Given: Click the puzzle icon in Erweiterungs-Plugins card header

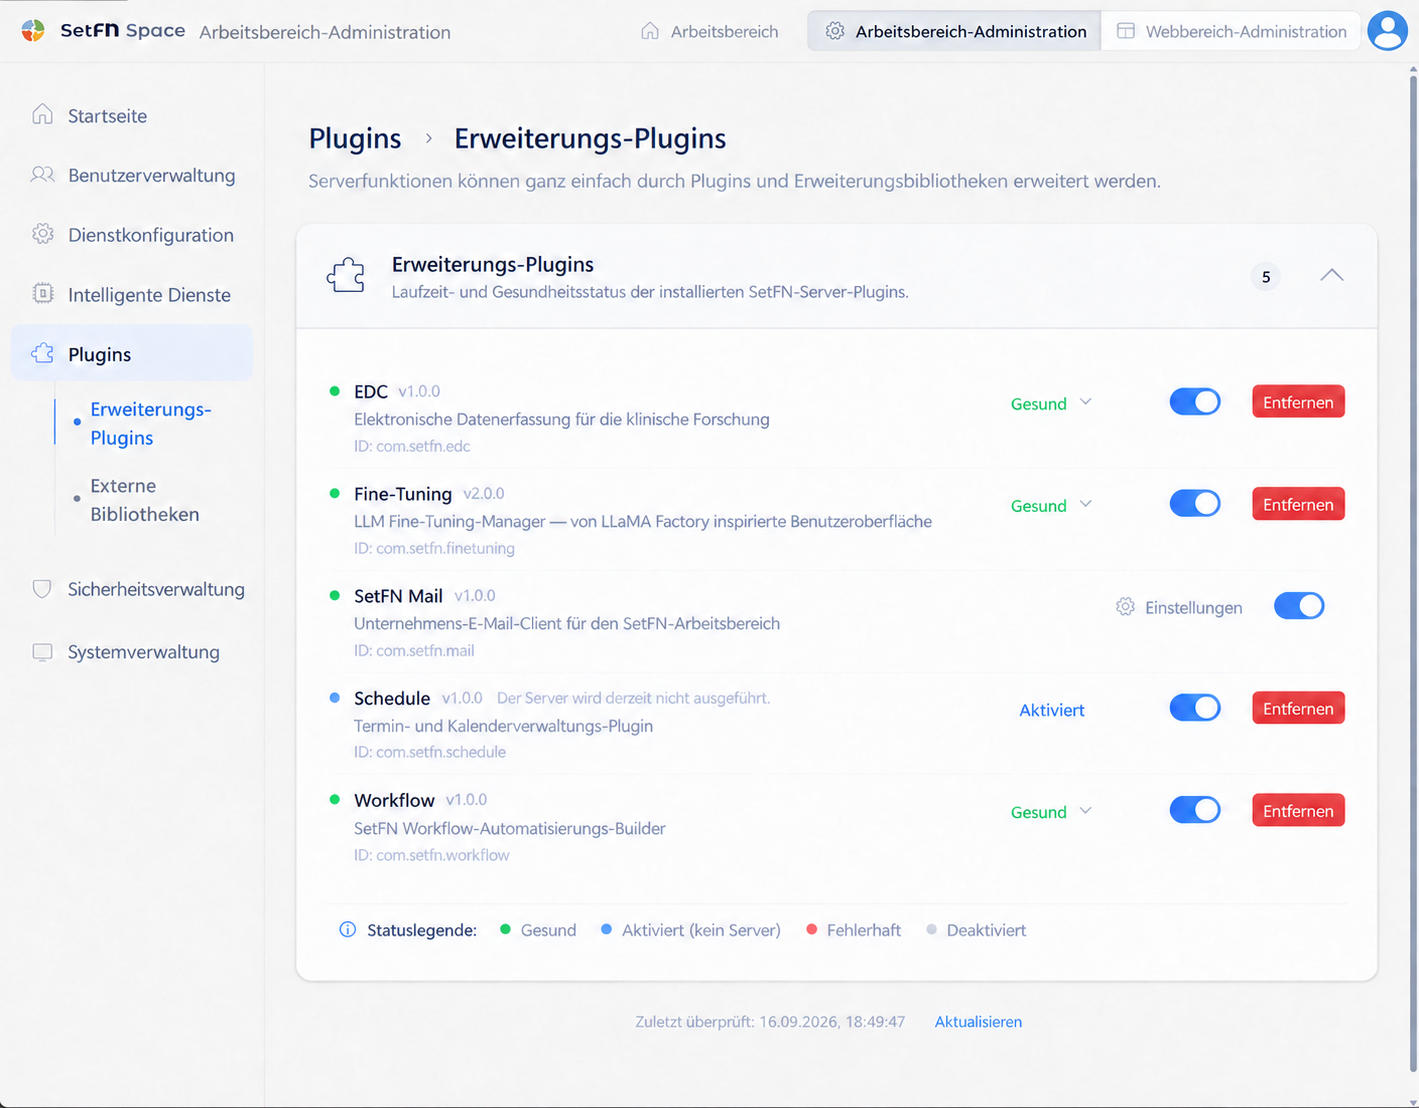Looking at the screenshot, I should point(346,276).
